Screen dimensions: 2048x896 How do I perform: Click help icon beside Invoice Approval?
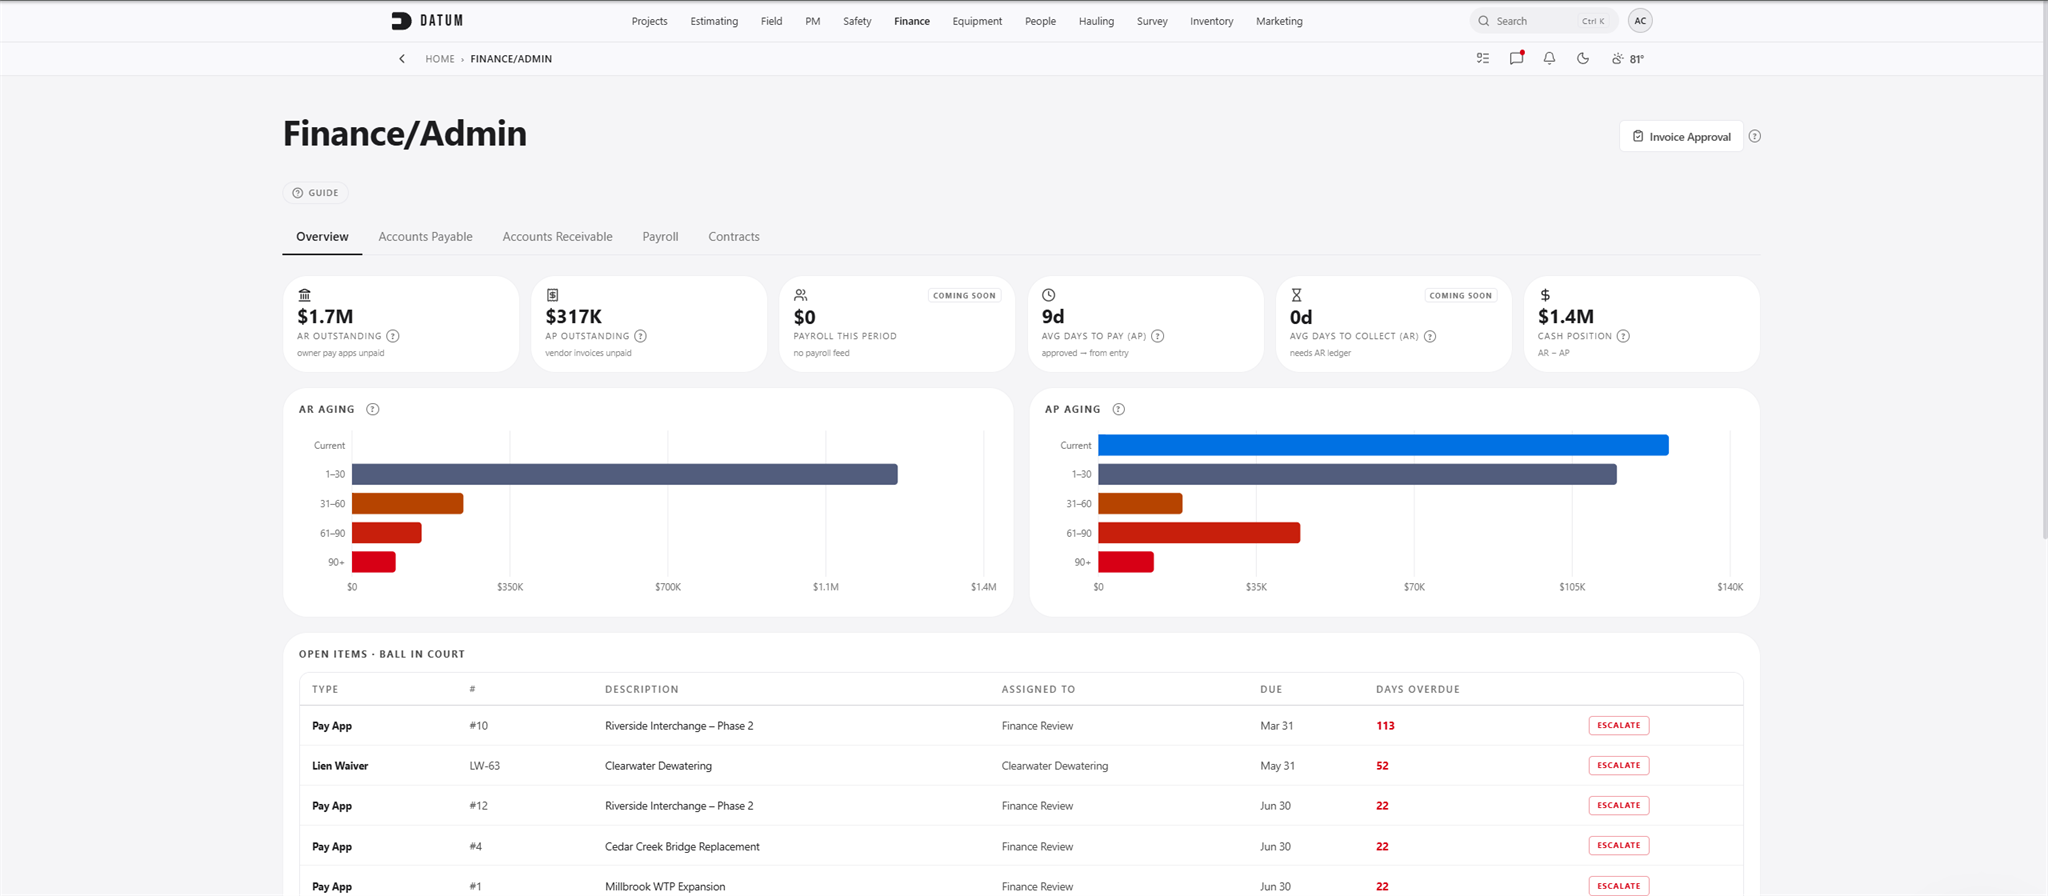1755,137
